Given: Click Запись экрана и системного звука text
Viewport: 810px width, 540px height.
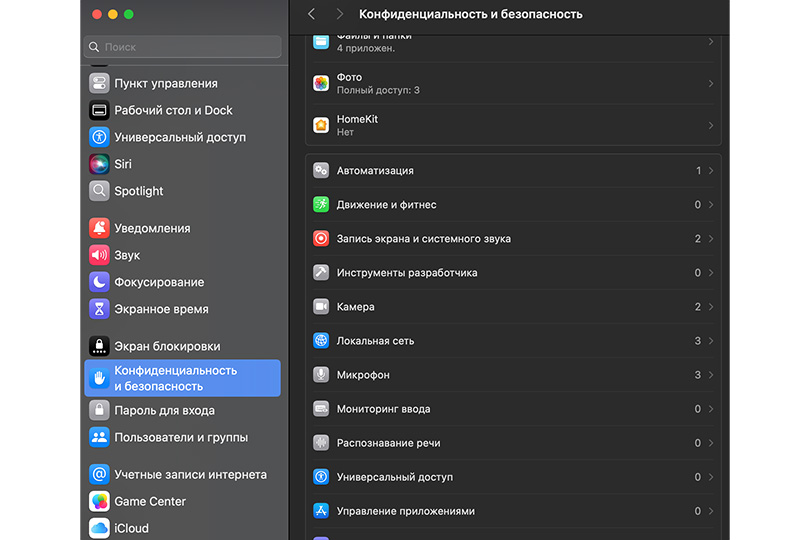Looking at the screenshot, I should pos(424,239).
